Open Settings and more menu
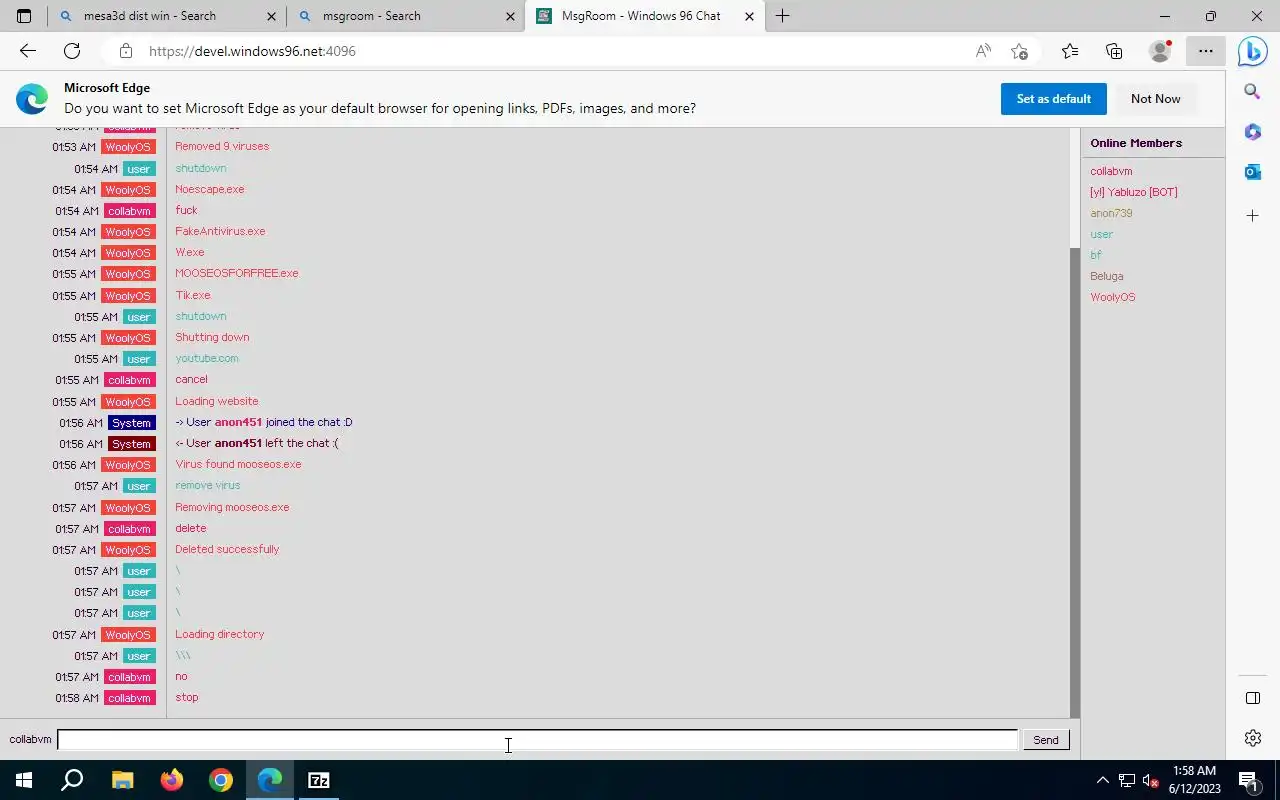Screen dimensions: 1280x800 (1205, 51)
